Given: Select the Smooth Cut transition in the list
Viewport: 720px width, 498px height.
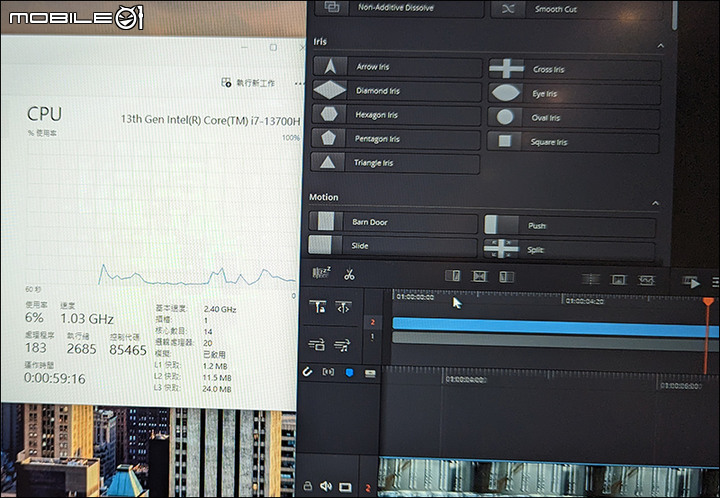Looking at the screenshot, I should [x=577, y=9].
